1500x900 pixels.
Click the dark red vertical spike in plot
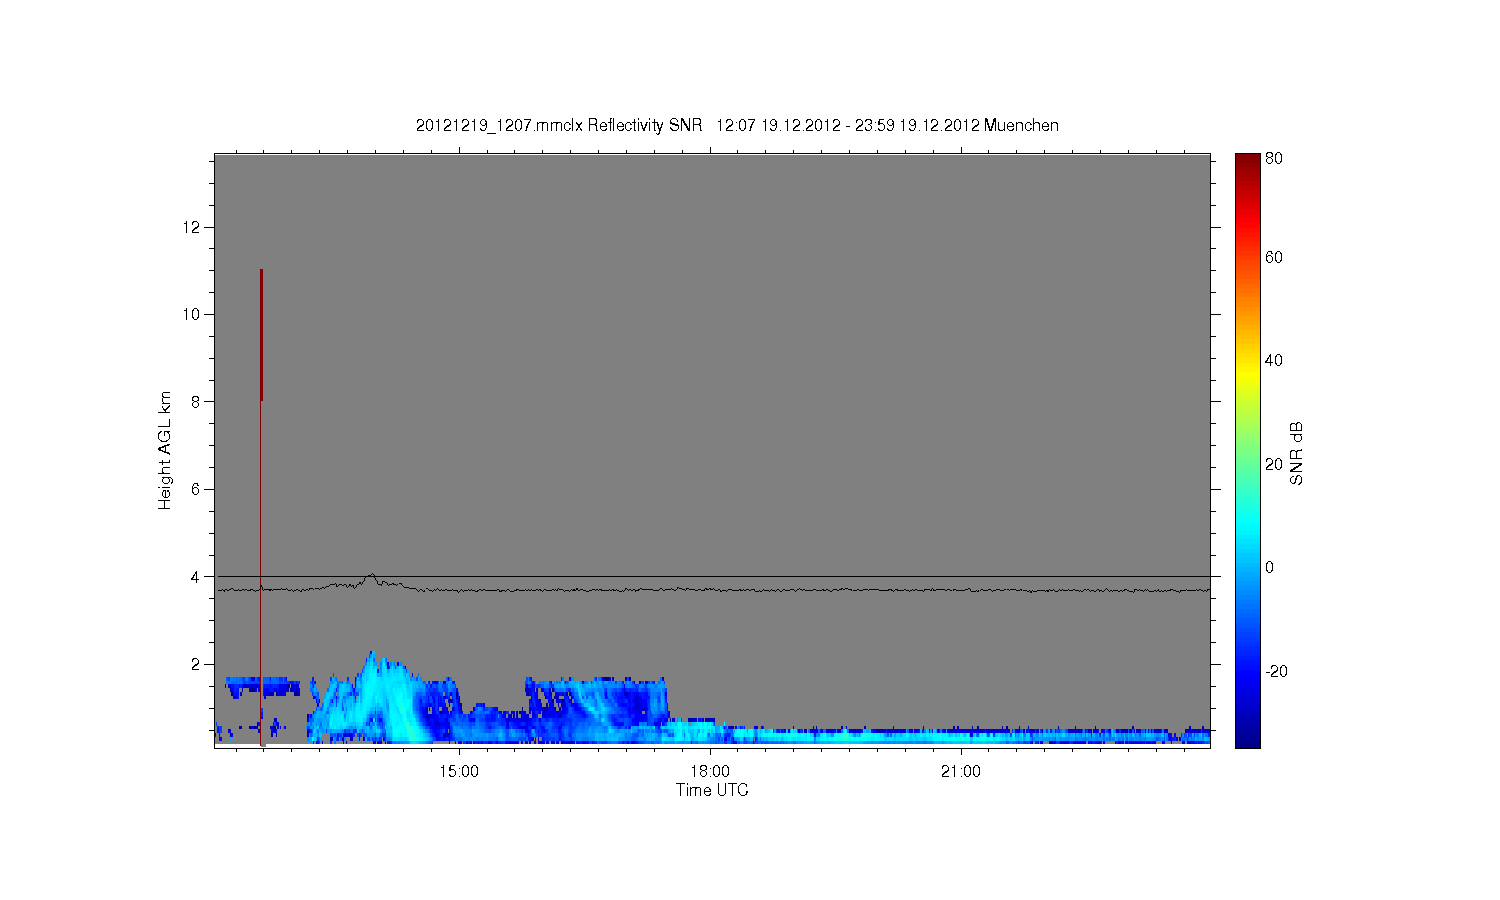pyautogui.click(x=261, y=335)
